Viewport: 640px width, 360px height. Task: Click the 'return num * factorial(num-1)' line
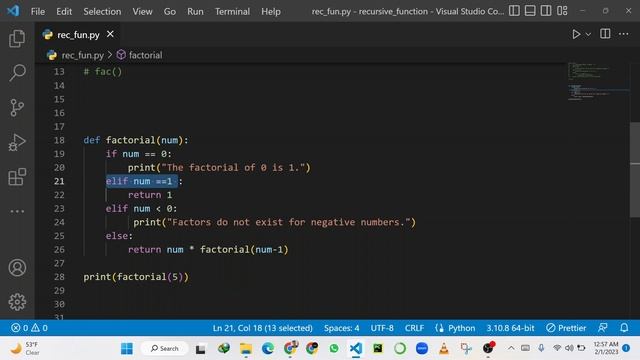point(208,249)
